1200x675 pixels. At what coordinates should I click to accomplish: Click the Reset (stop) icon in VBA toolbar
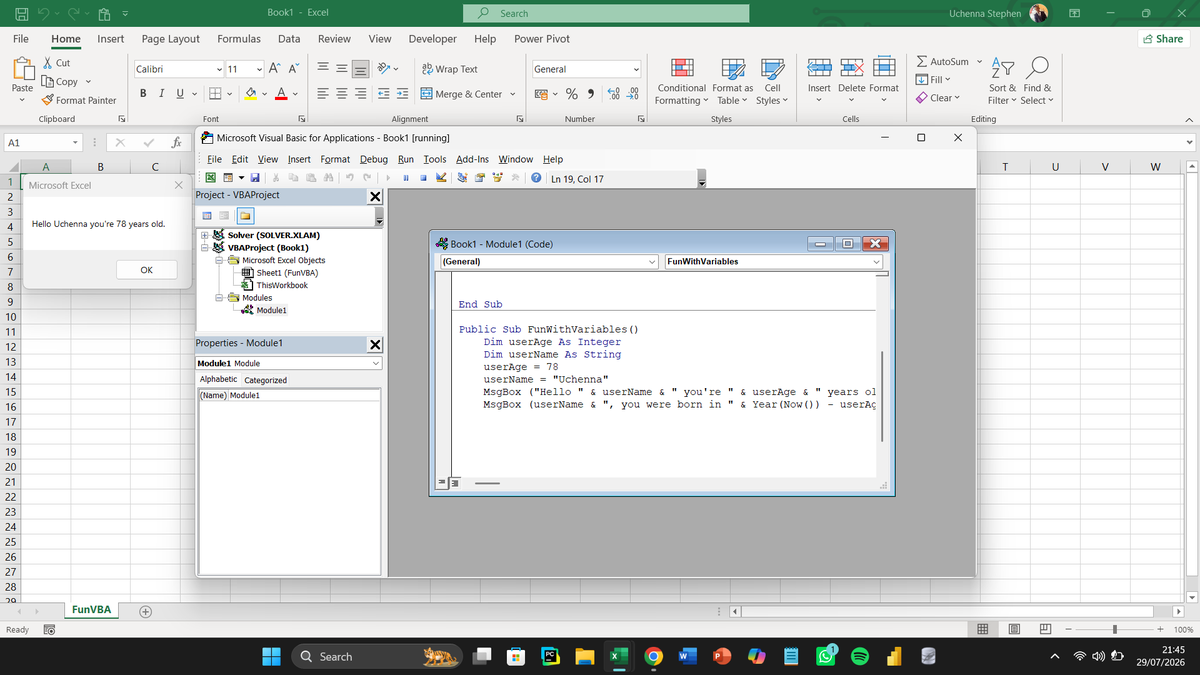(423, 178)
